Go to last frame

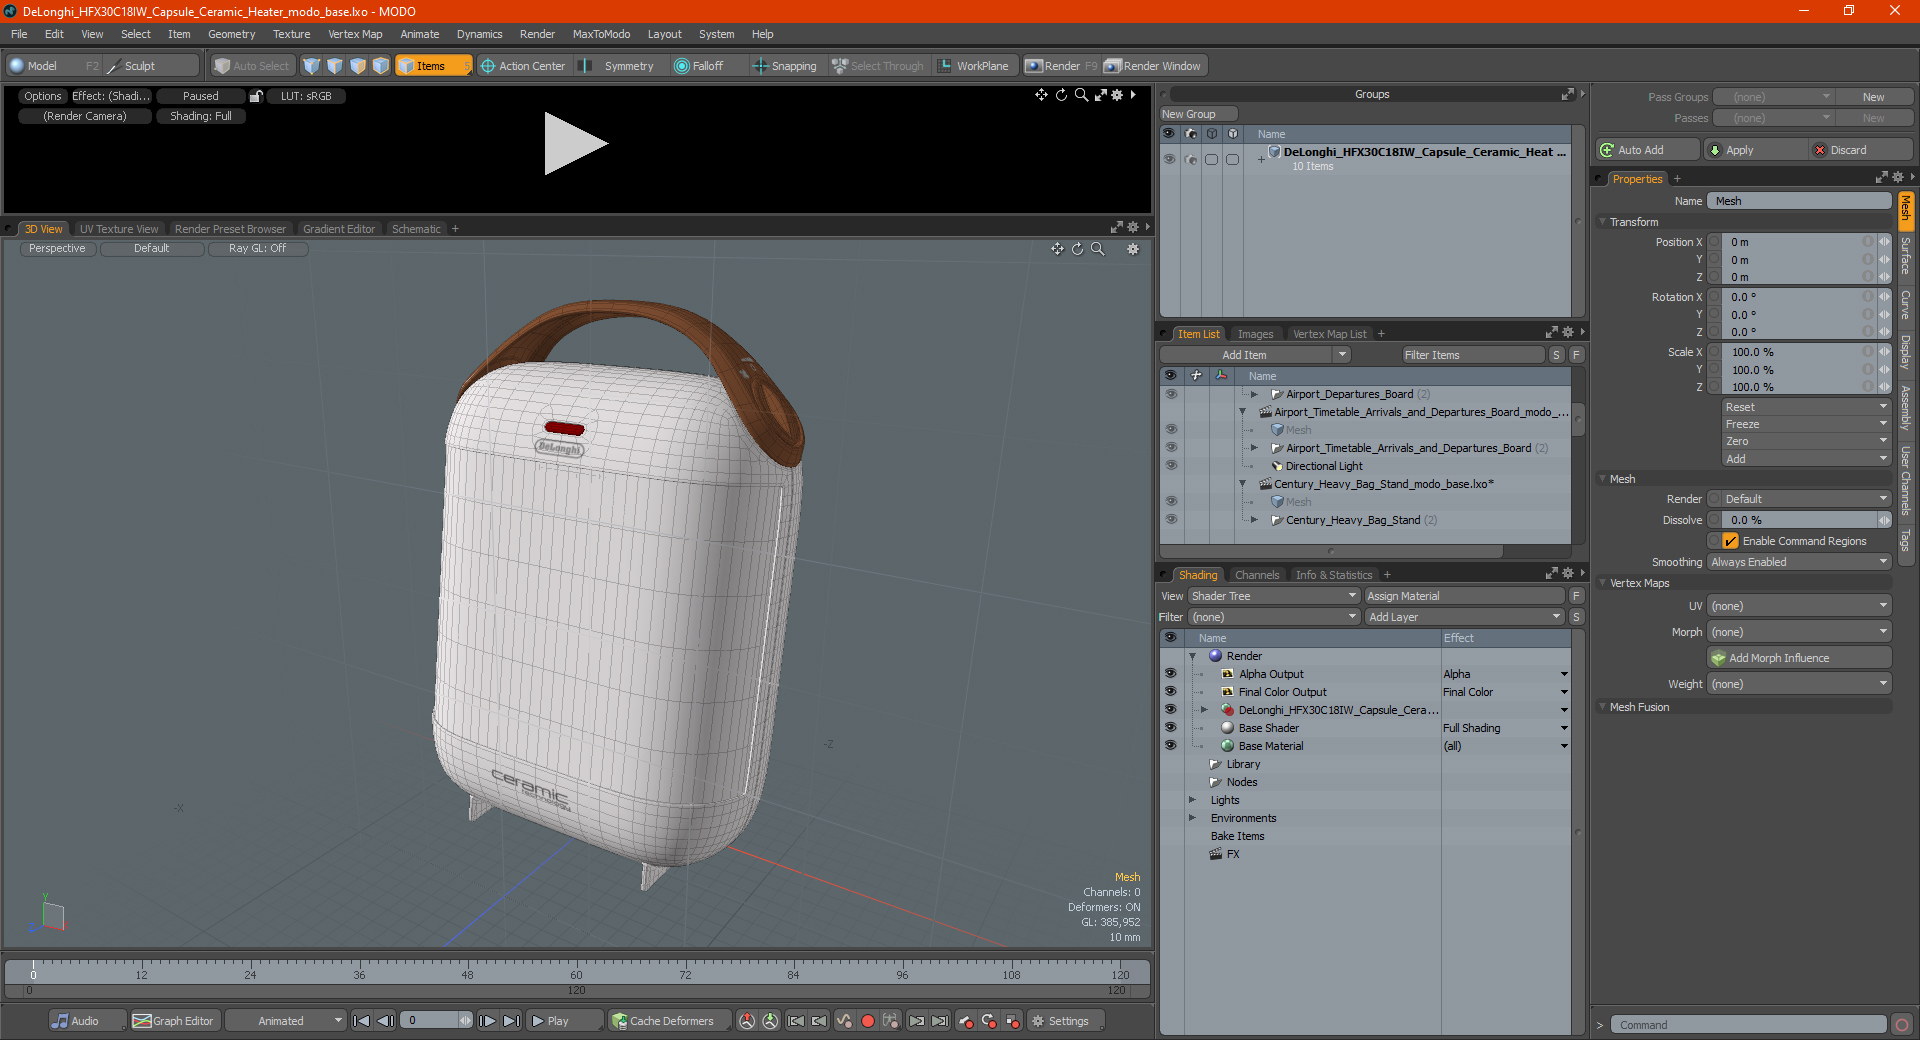click(x=511, y=1021)
